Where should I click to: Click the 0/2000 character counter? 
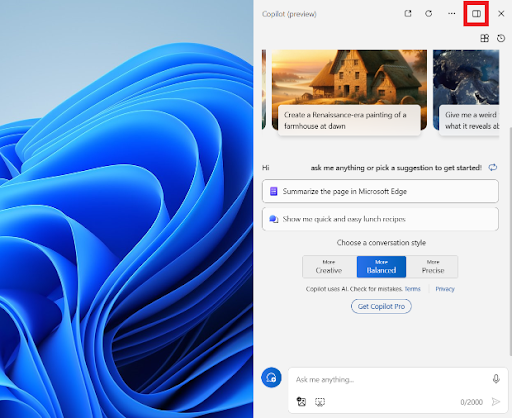[471, 402]
